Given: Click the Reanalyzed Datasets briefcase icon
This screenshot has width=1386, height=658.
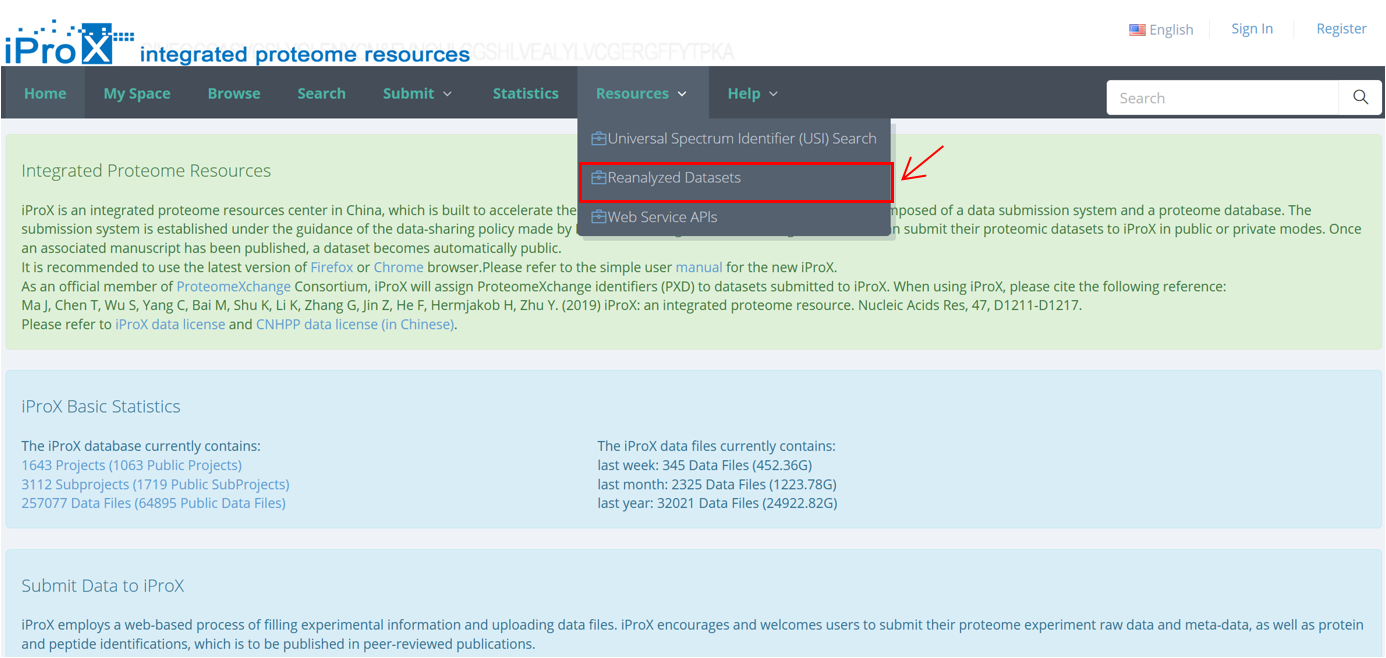Looking at the screenshot, I should 599,177.
